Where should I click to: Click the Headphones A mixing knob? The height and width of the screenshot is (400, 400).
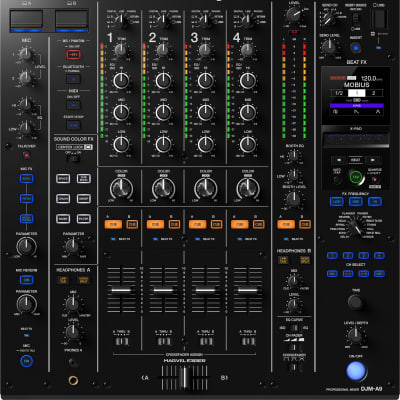pyautogui.click(x=72, y=304)
